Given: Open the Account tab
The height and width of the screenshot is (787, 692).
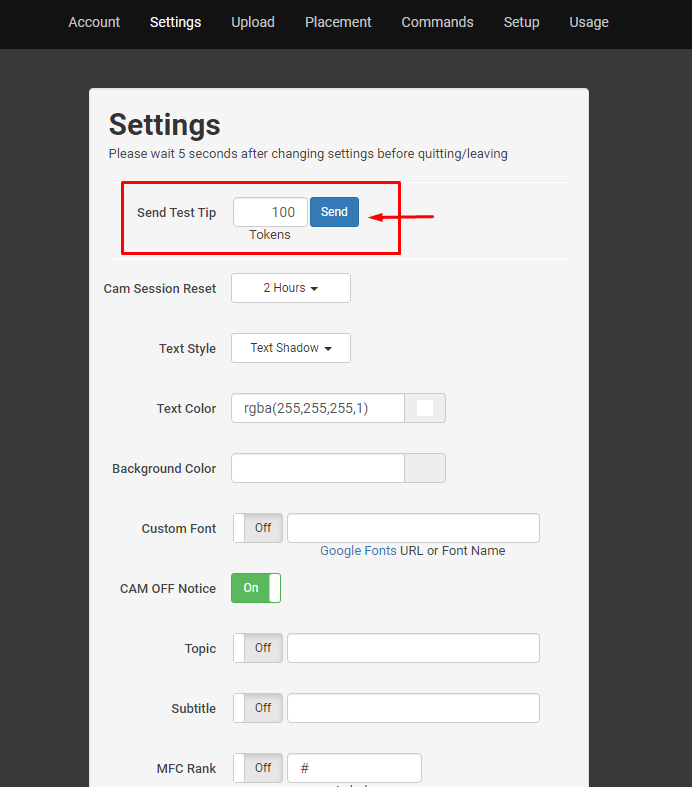Looking at the screenshot, I should tap(94, 23).
